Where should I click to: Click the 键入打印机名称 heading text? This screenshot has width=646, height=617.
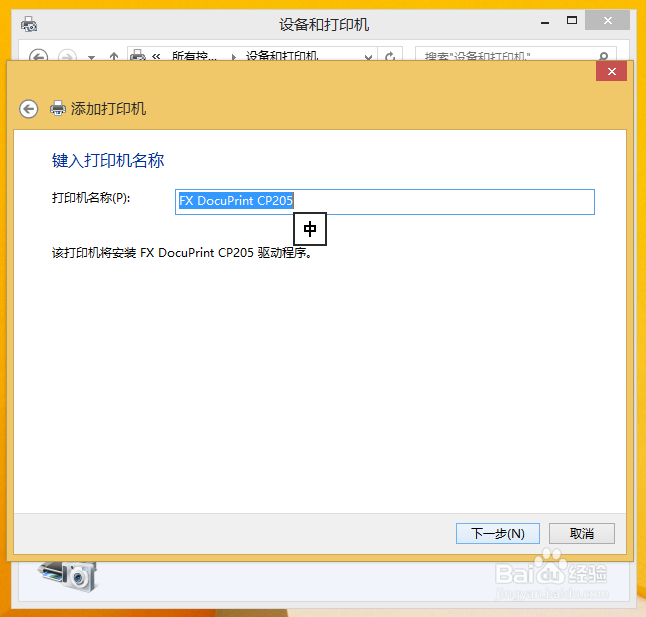[108, 161]
